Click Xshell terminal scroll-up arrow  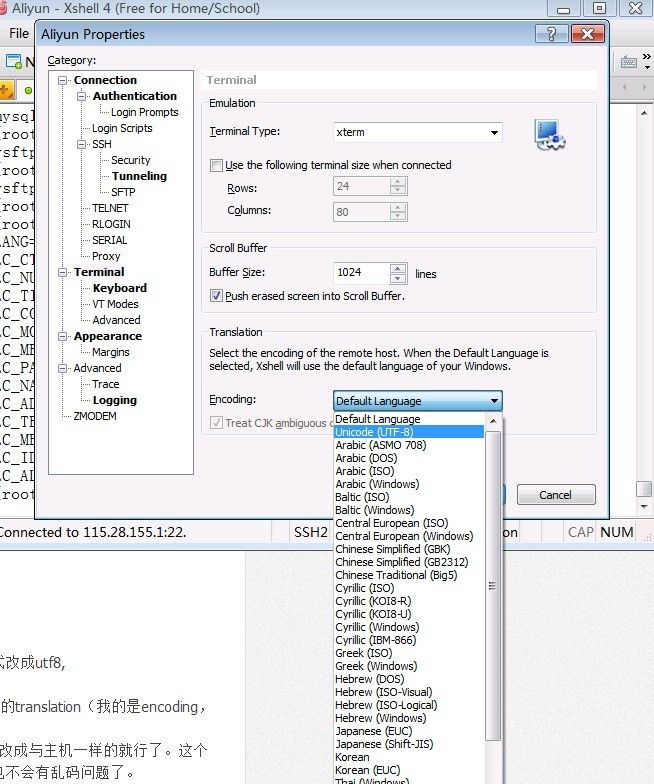(x=644, y=114)
